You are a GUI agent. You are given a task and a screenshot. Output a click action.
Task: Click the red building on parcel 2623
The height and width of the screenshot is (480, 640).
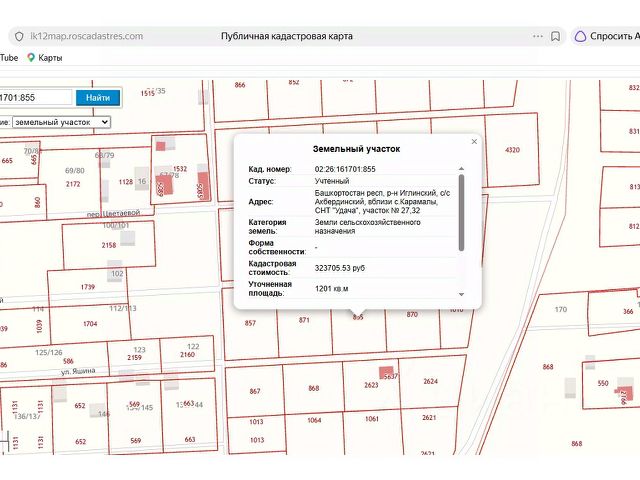tap(386, 372)
